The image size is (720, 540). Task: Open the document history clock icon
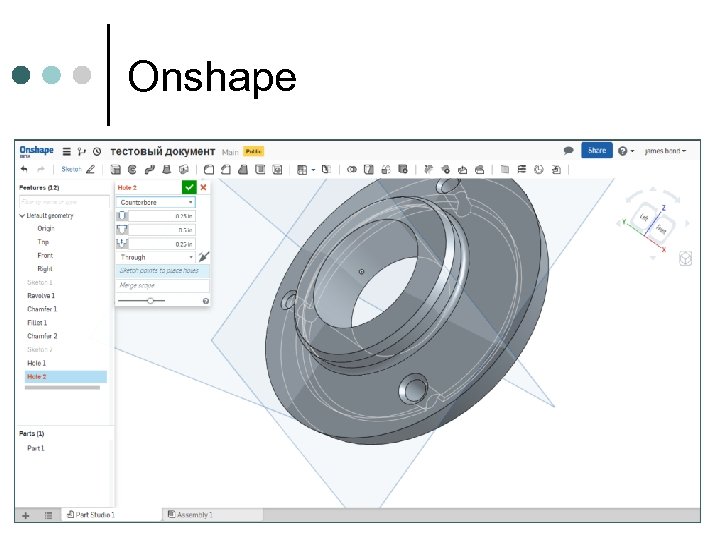97,152
